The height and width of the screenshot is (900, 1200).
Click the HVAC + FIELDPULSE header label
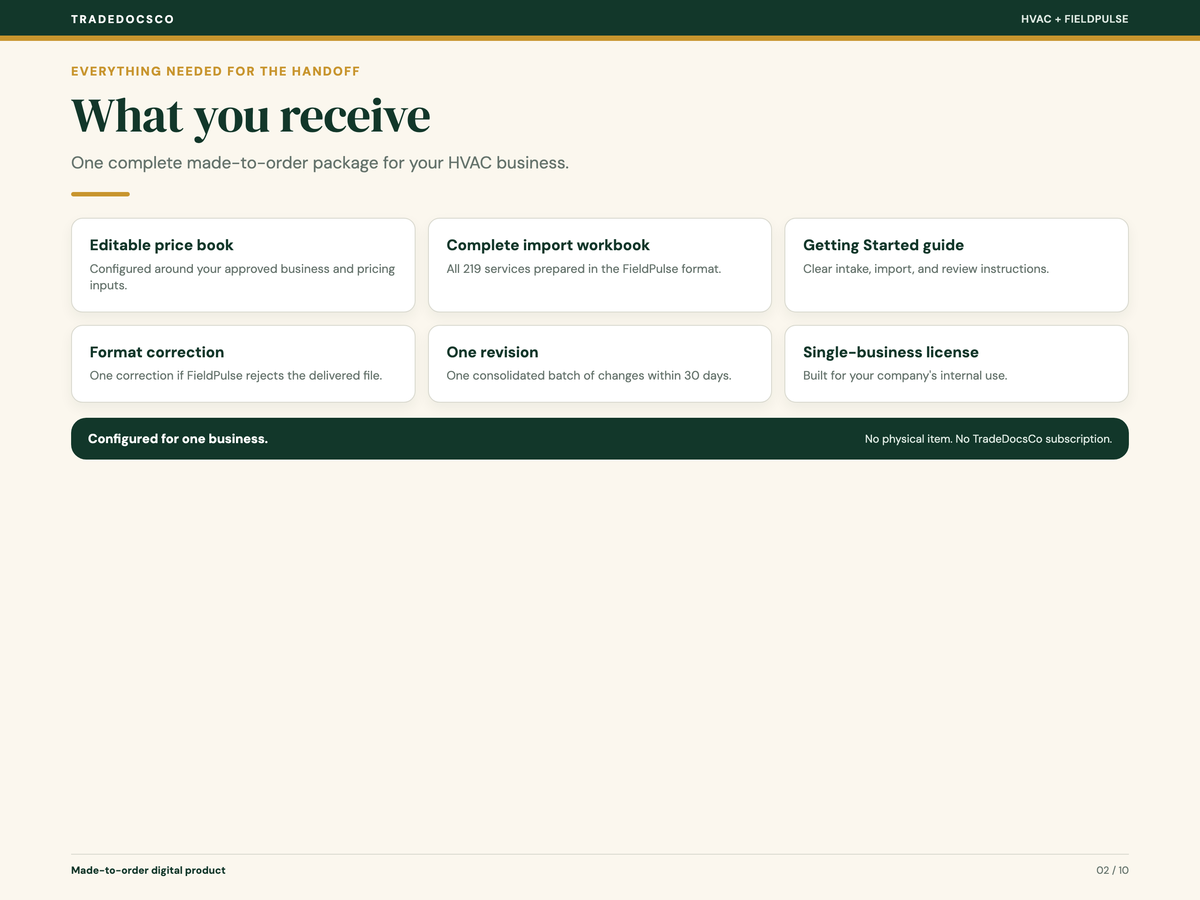[x=1075, y=19]
